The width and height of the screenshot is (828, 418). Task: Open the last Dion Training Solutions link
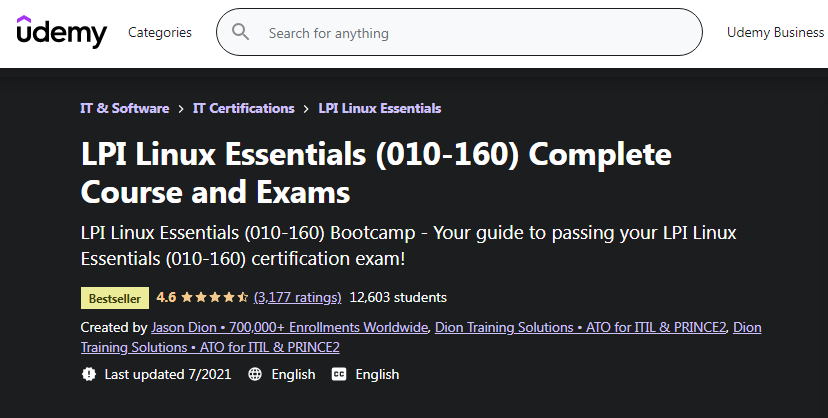coord(210,347)
